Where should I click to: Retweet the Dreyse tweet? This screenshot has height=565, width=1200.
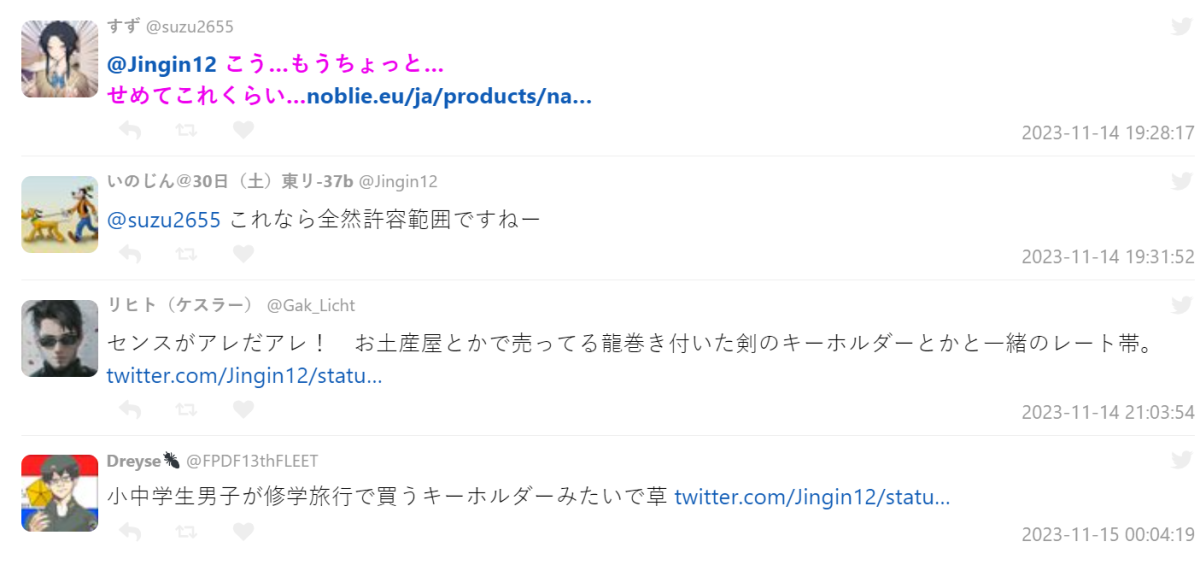click(186, 531)
